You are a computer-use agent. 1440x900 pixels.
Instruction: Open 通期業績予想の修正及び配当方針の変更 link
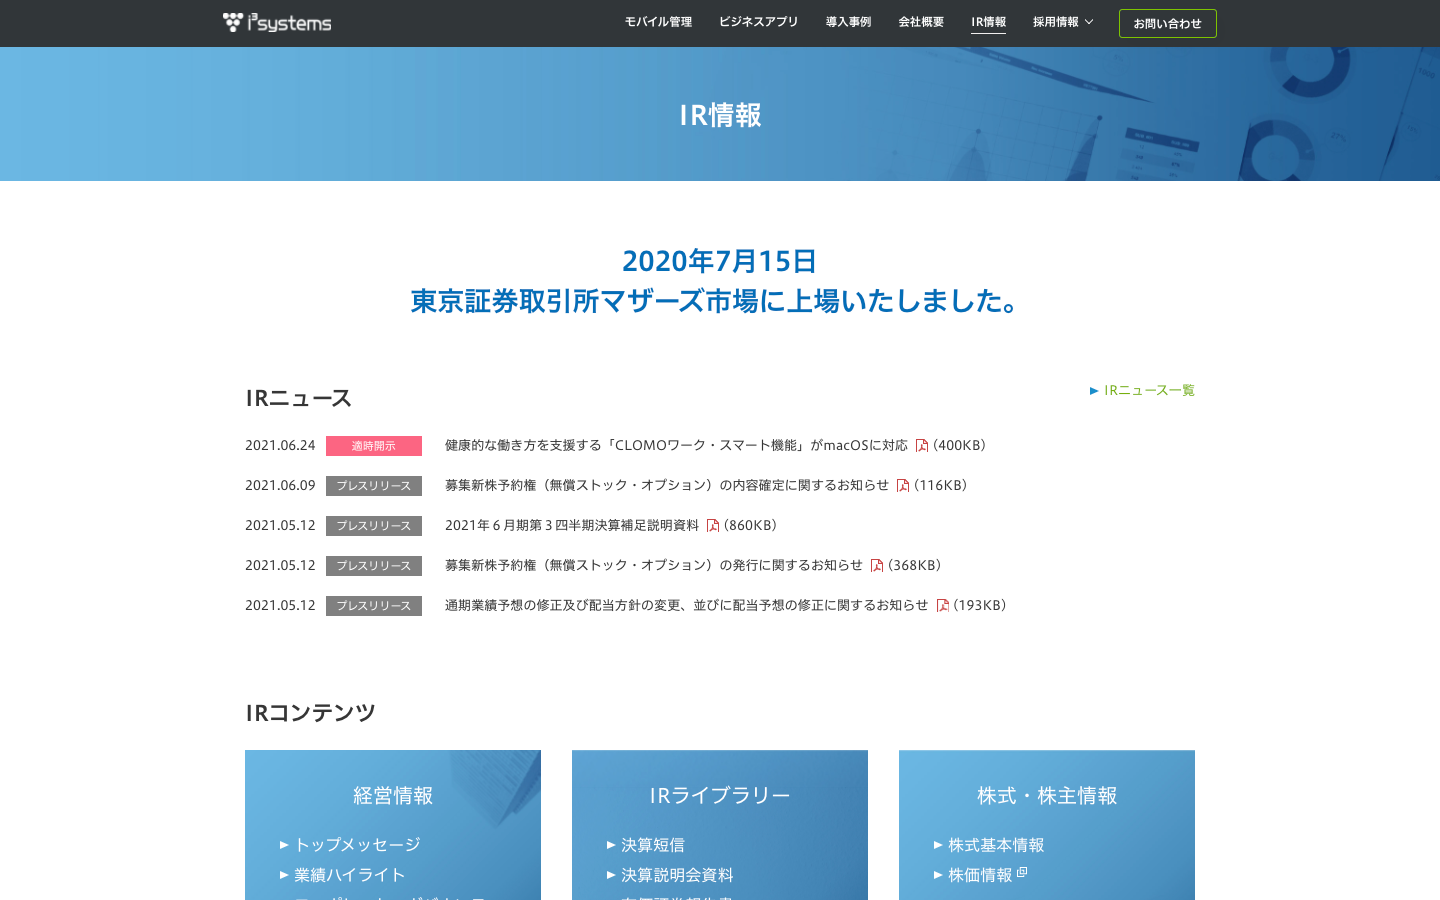click(x=686, y=605)
